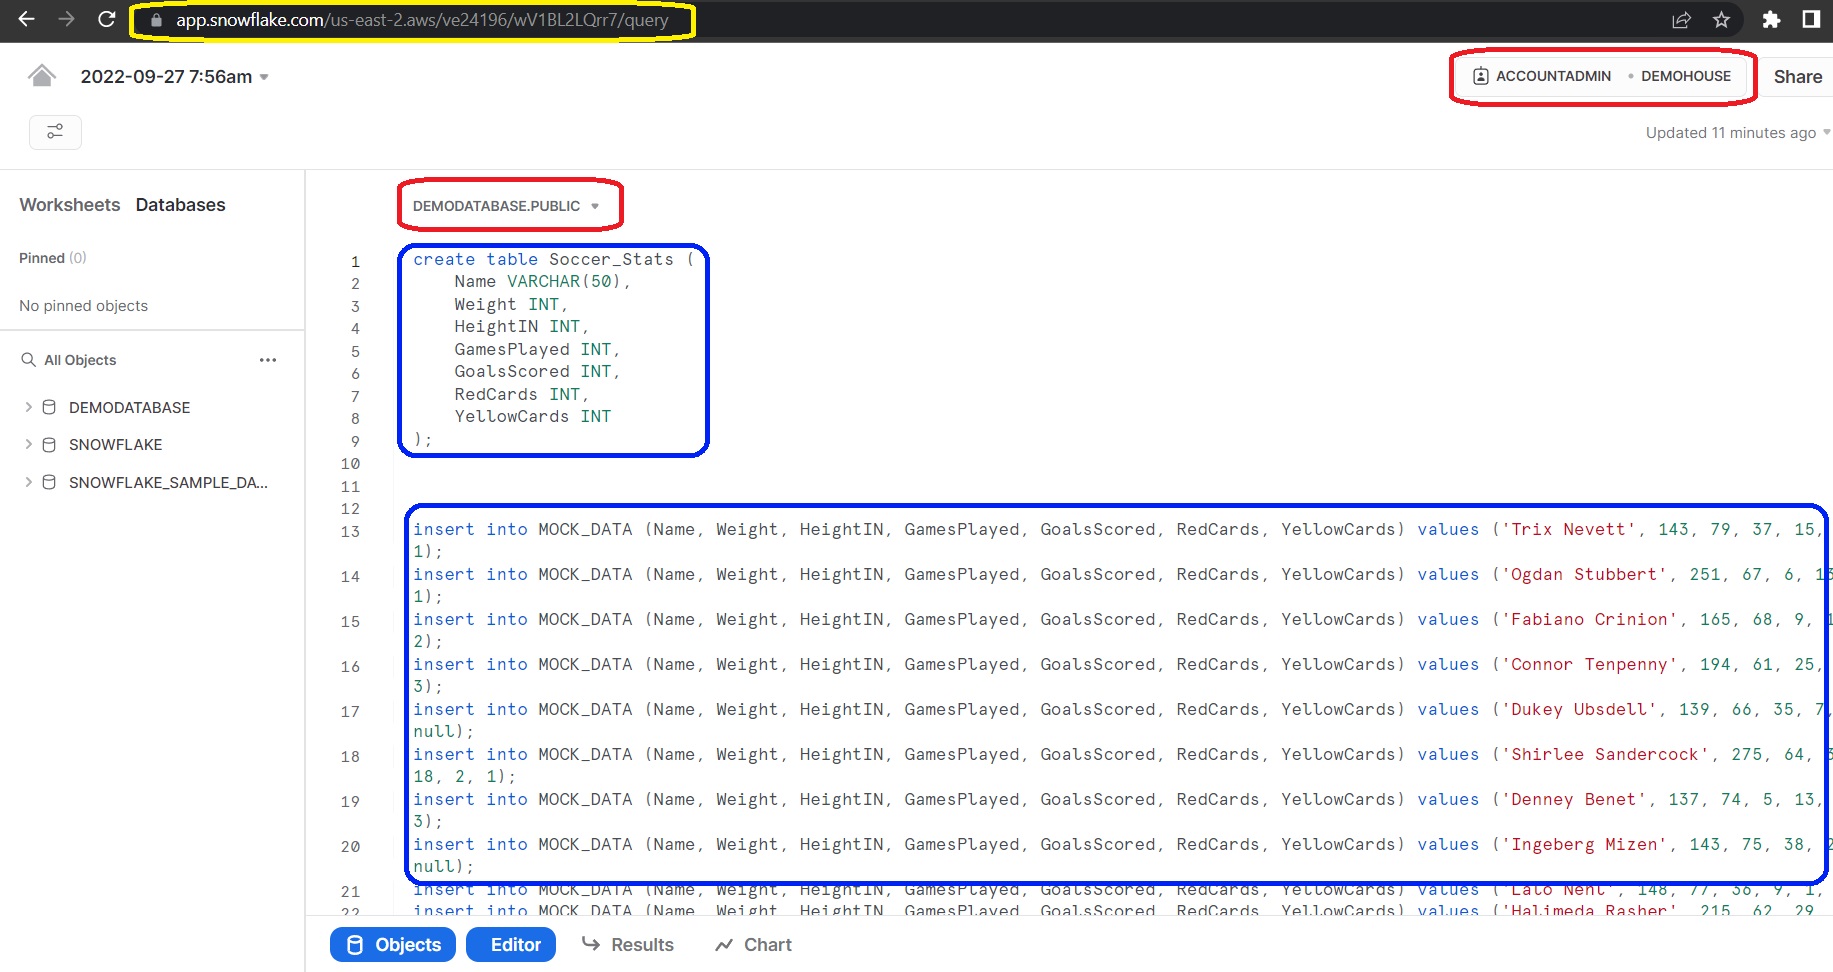Bookmark page using the star icon
Screen dimensions: 1833x972
point(1721,20)
